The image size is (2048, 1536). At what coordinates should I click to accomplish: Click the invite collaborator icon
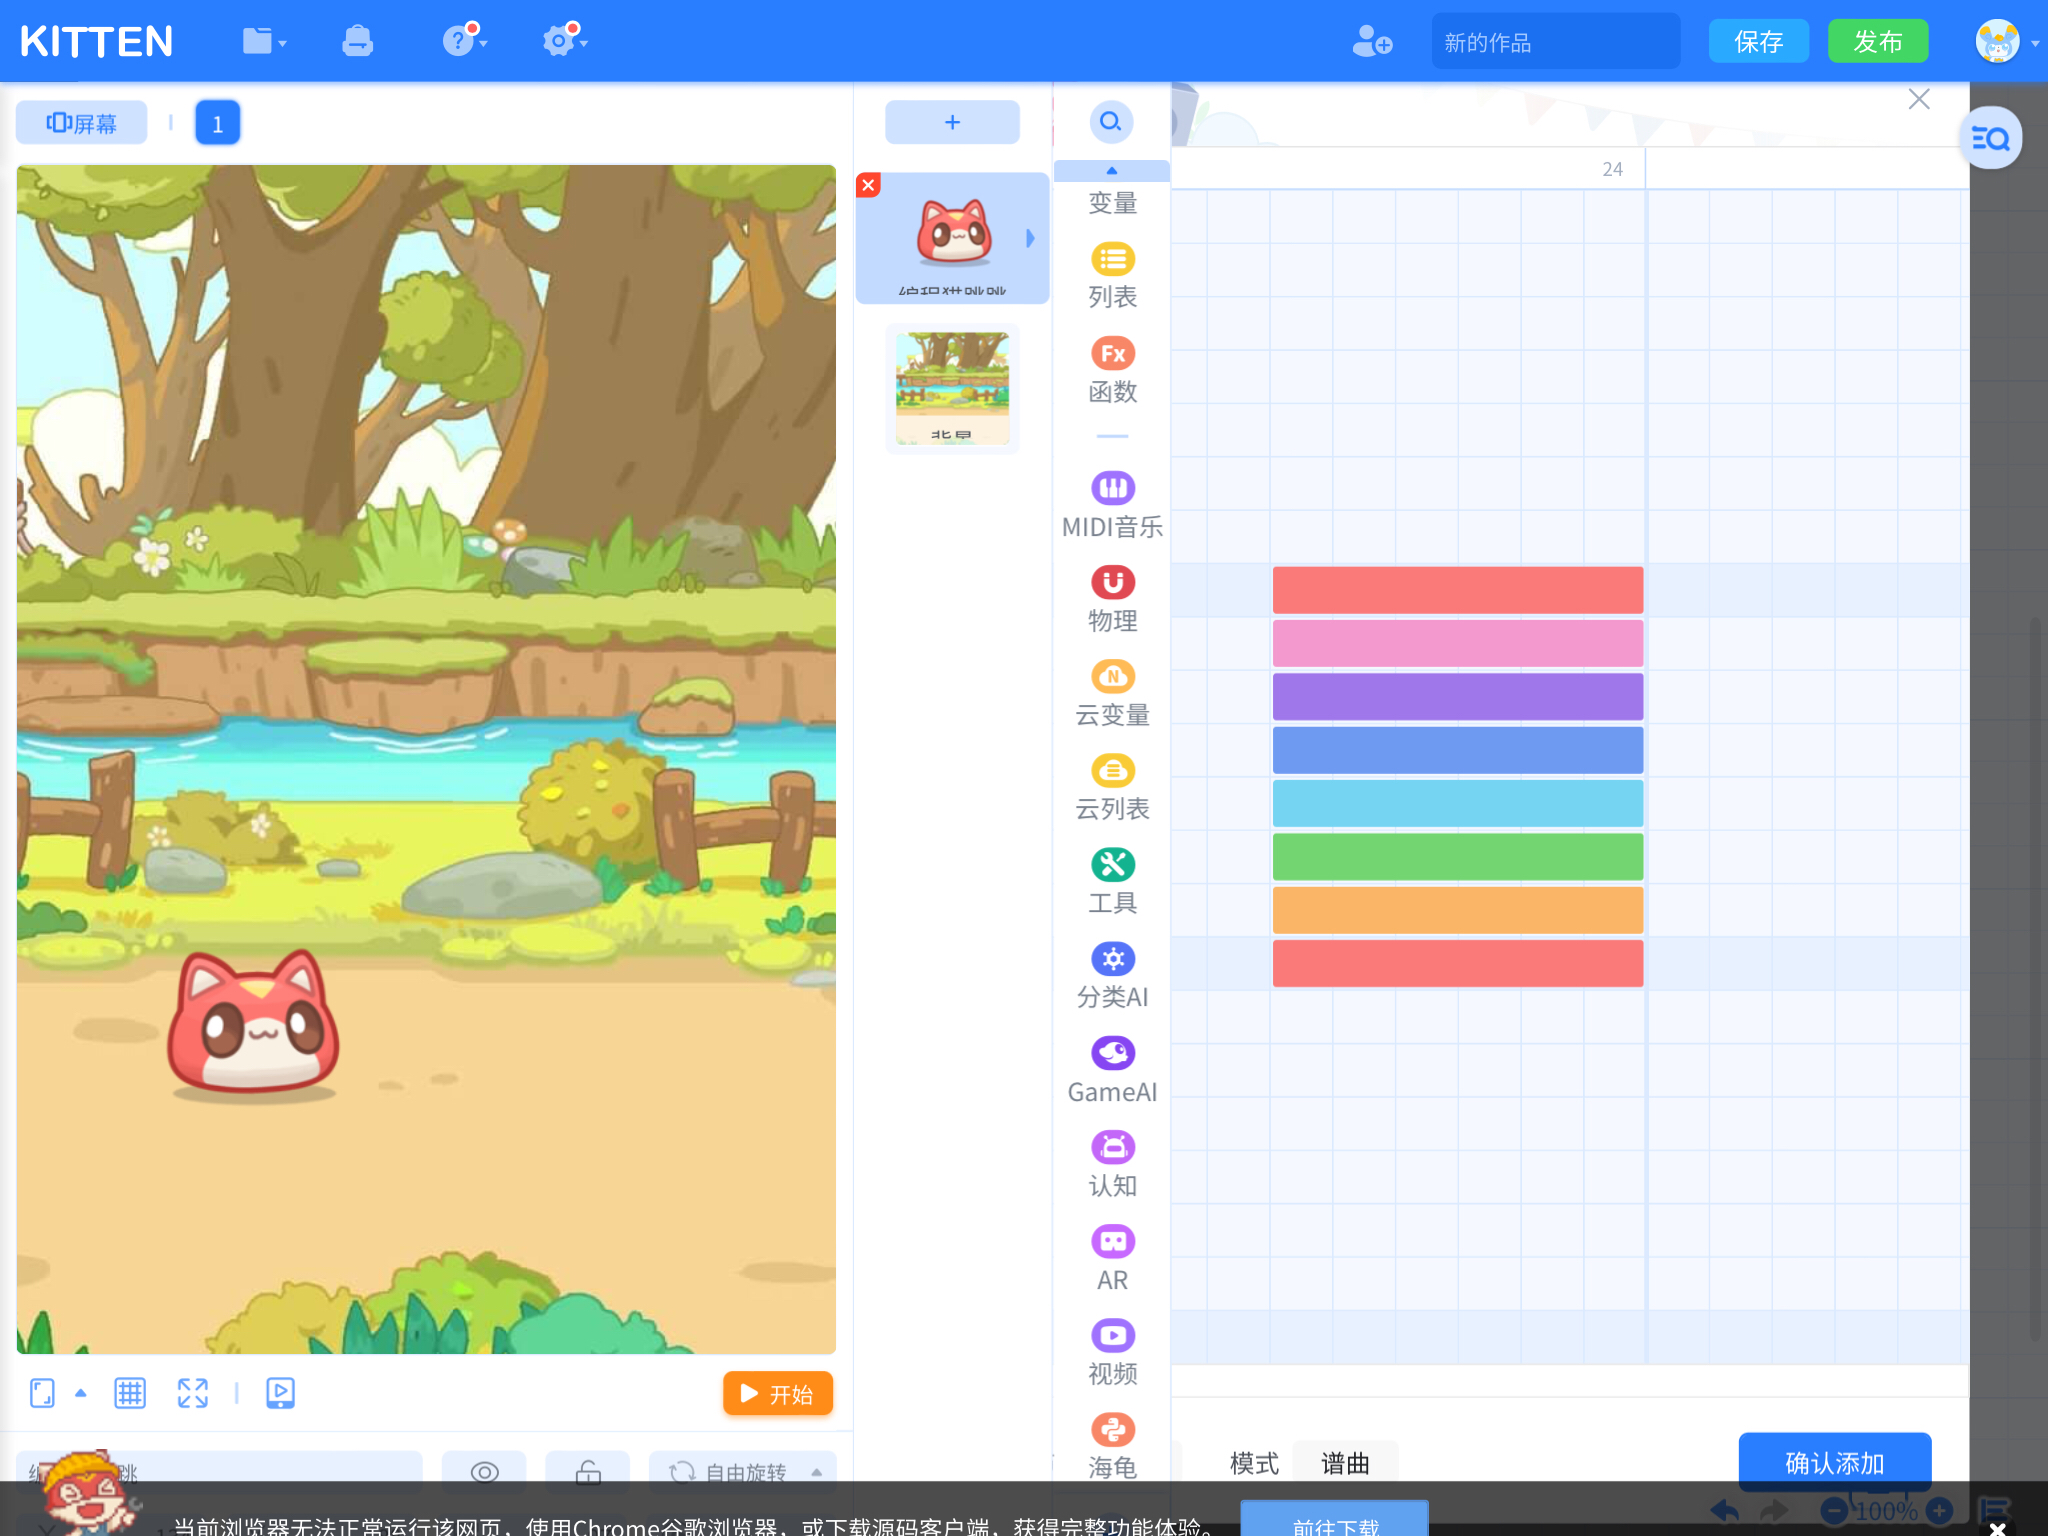1372,41
